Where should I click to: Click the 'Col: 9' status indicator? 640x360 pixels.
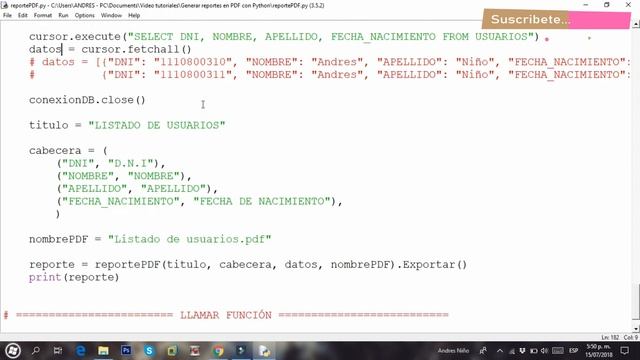[630, 337]
